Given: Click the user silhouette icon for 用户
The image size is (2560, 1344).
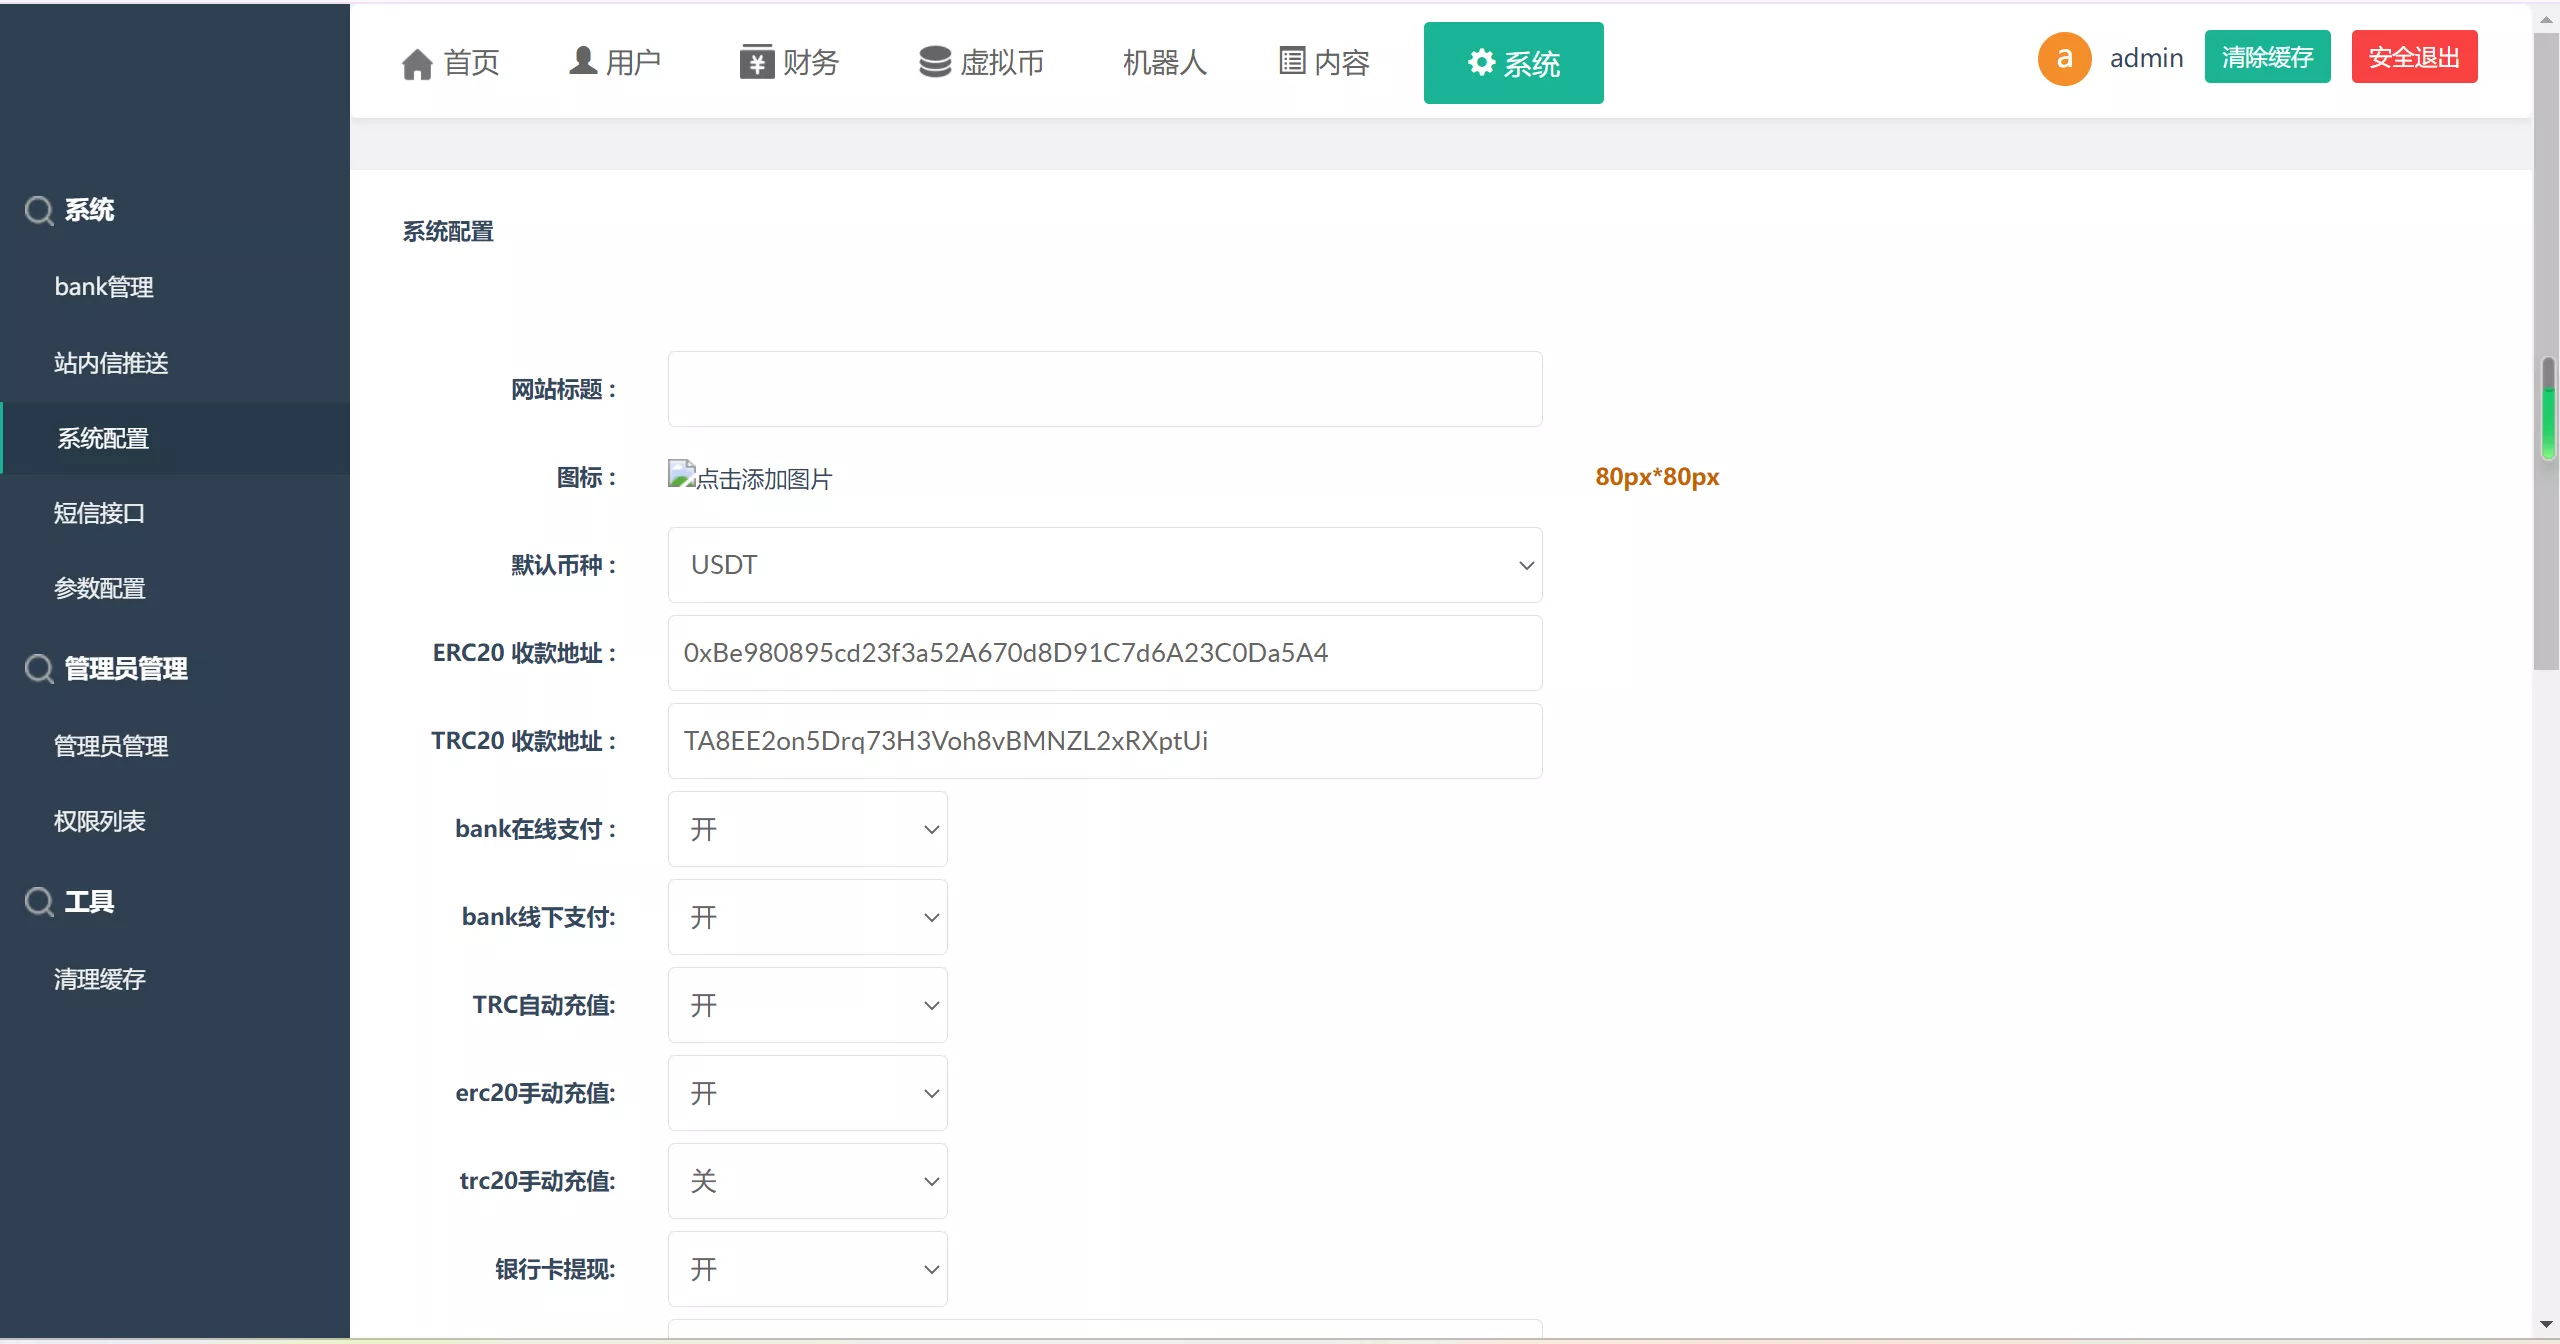Looking at the screenshot, I should click(583, 61).
